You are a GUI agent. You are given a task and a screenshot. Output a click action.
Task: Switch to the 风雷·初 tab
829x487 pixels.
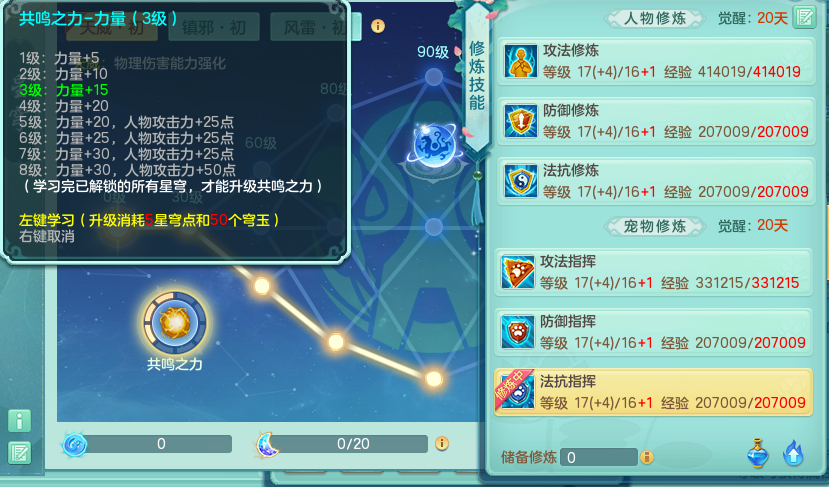click(316, 26)
